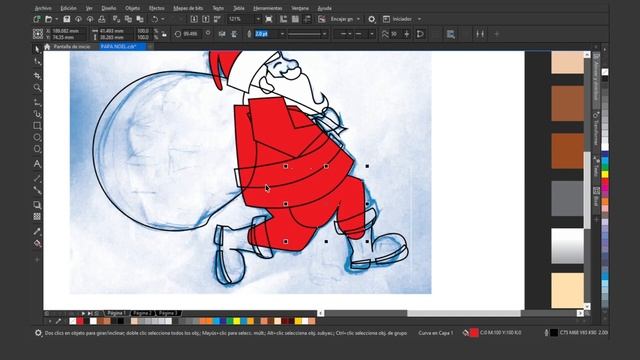640x360 pixels.
Task: Toggle the close curve button
Action: [420, 34]
